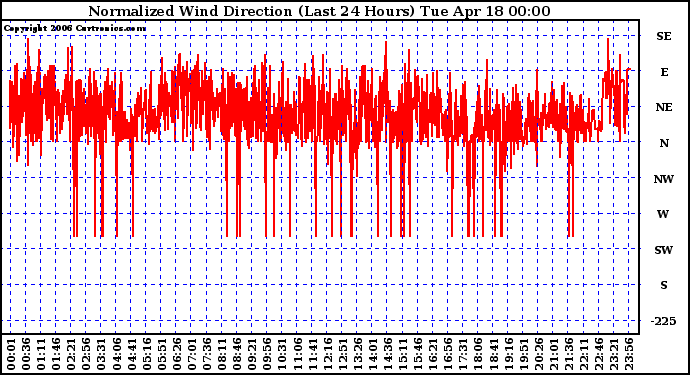690x375 pixels.
Task: Click the E direction axis label
Action: click(664, 72)
